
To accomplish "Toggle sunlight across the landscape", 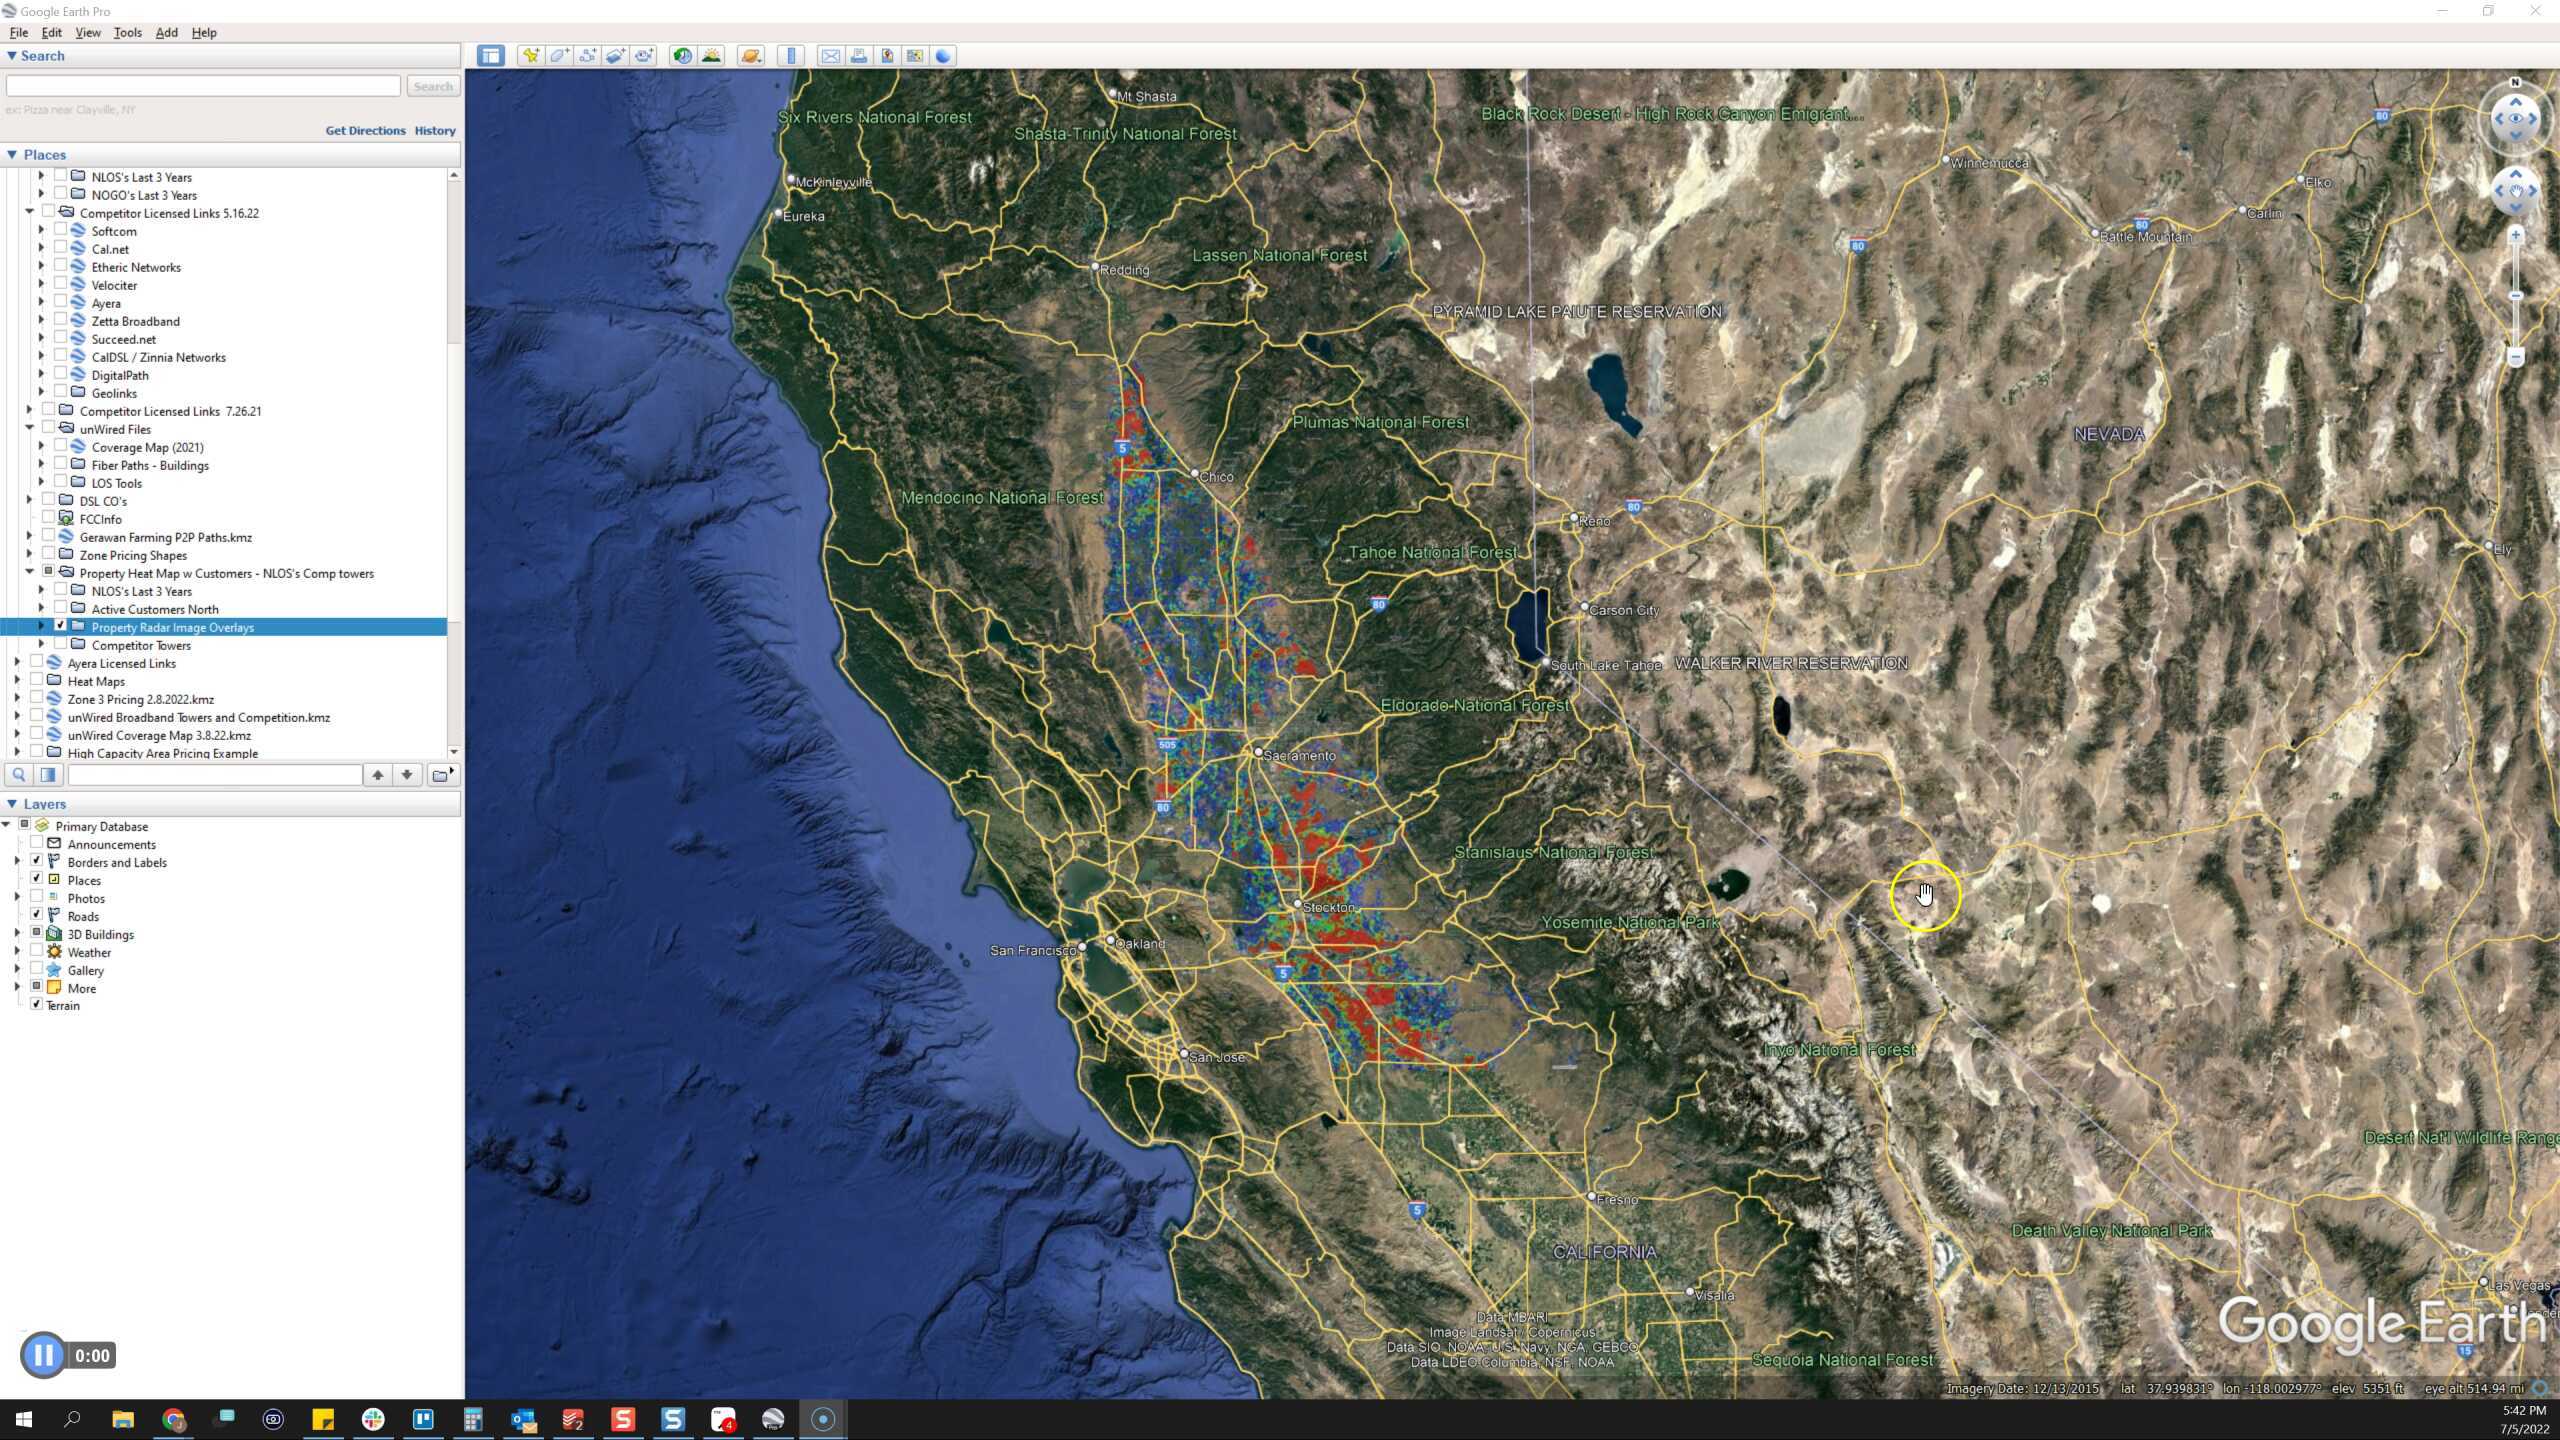I will click(x=712, y=55).
